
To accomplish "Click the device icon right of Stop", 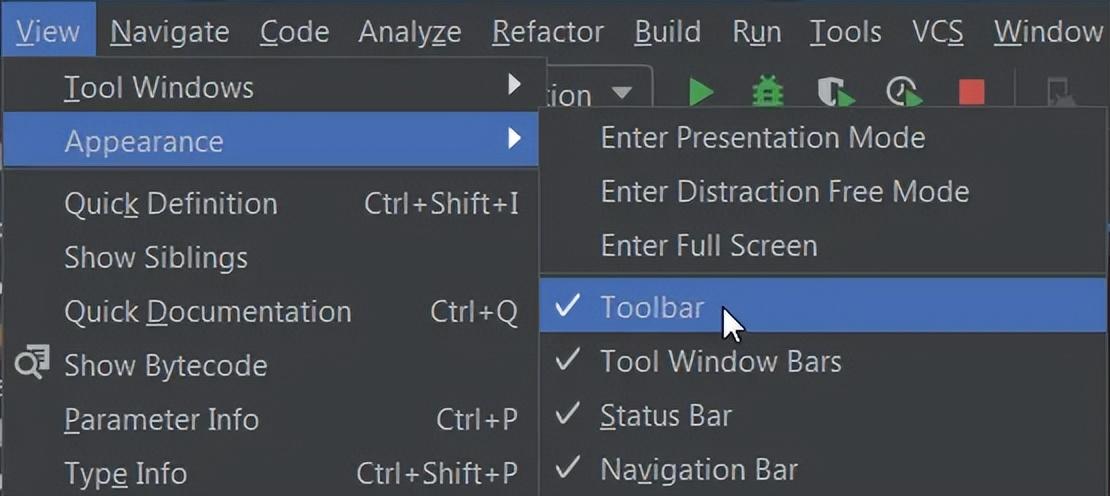I will [1060, 92].
